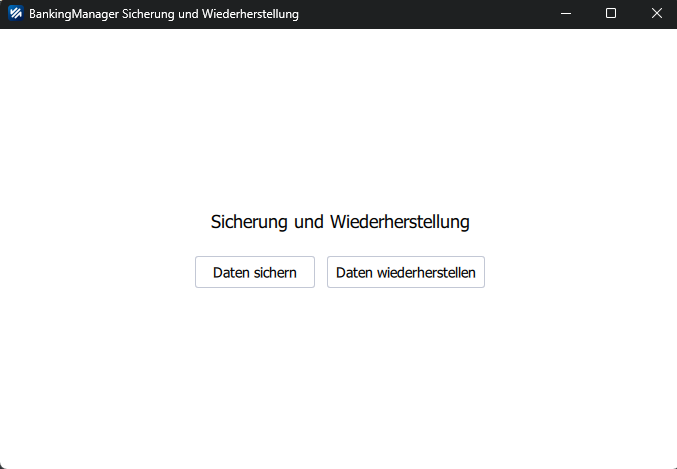Select the dash minimize icon
This screenshot has width=677, height=469.
[x=565, y=14]
